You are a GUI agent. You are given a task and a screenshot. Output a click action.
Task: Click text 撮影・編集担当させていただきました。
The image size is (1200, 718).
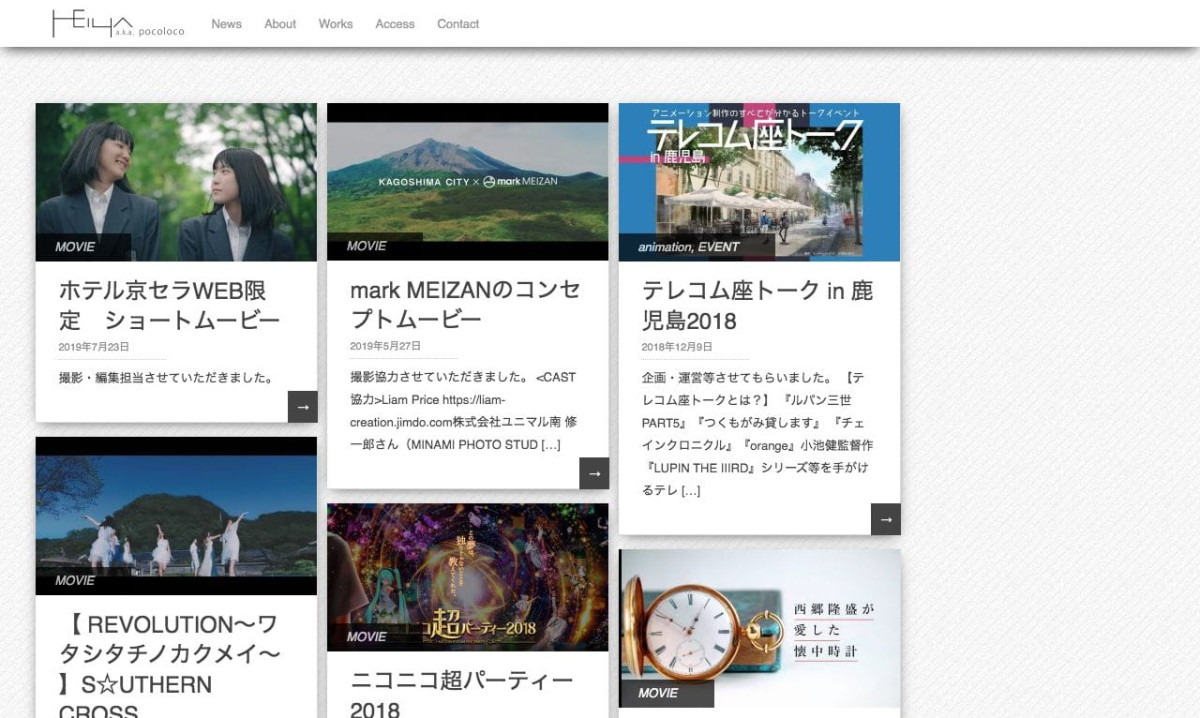pyautogui.click(x=166, y=378)
